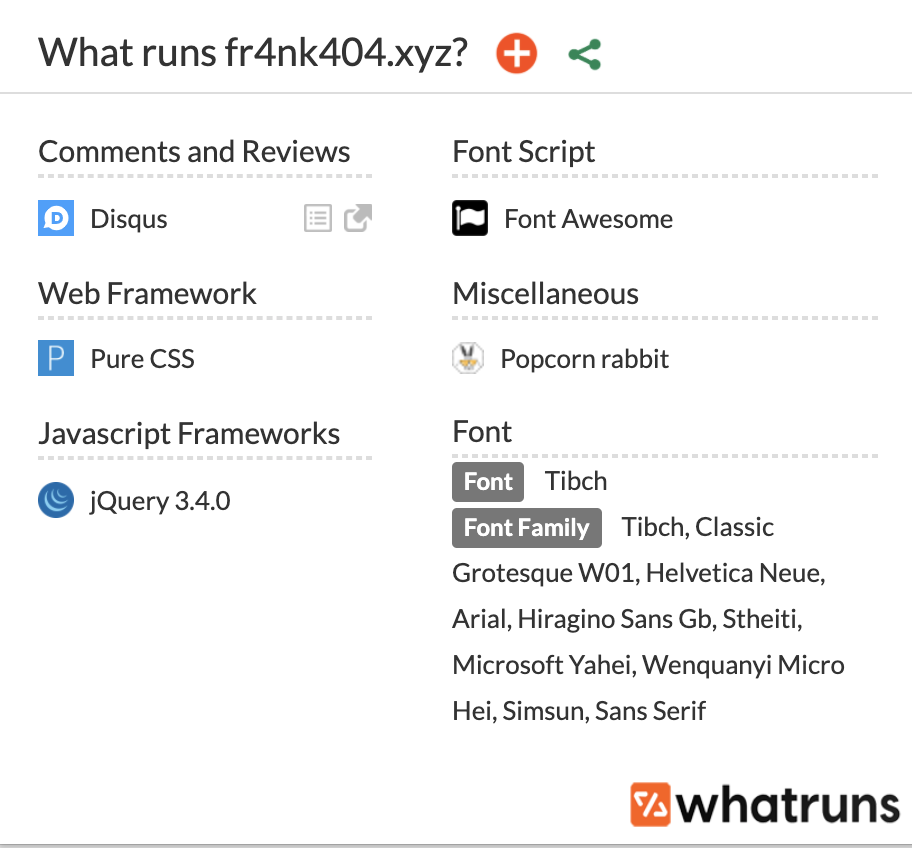Open the Disqus technology link
The image size is (912, 848).
point(129,219)
